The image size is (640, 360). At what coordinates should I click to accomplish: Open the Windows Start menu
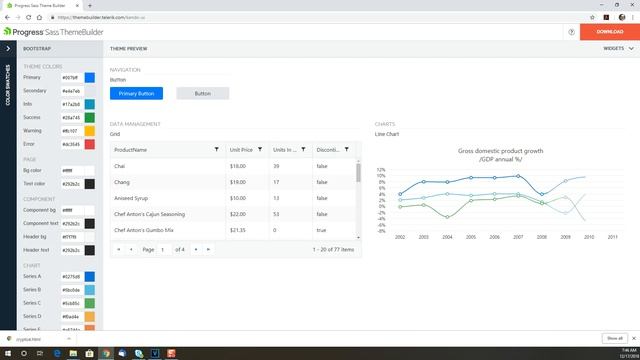click(x=8, y=353)
